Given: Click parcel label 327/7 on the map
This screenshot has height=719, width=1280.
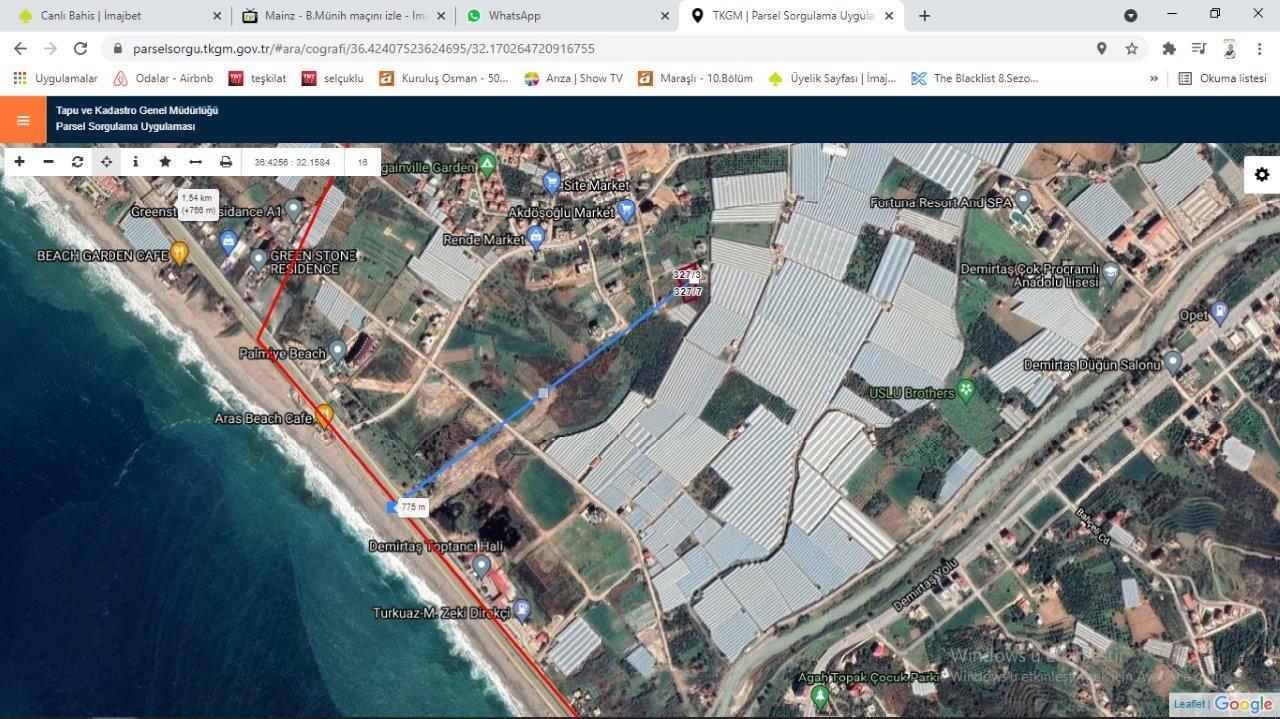Looking at the screenshot, I should (x=688, y=291).
